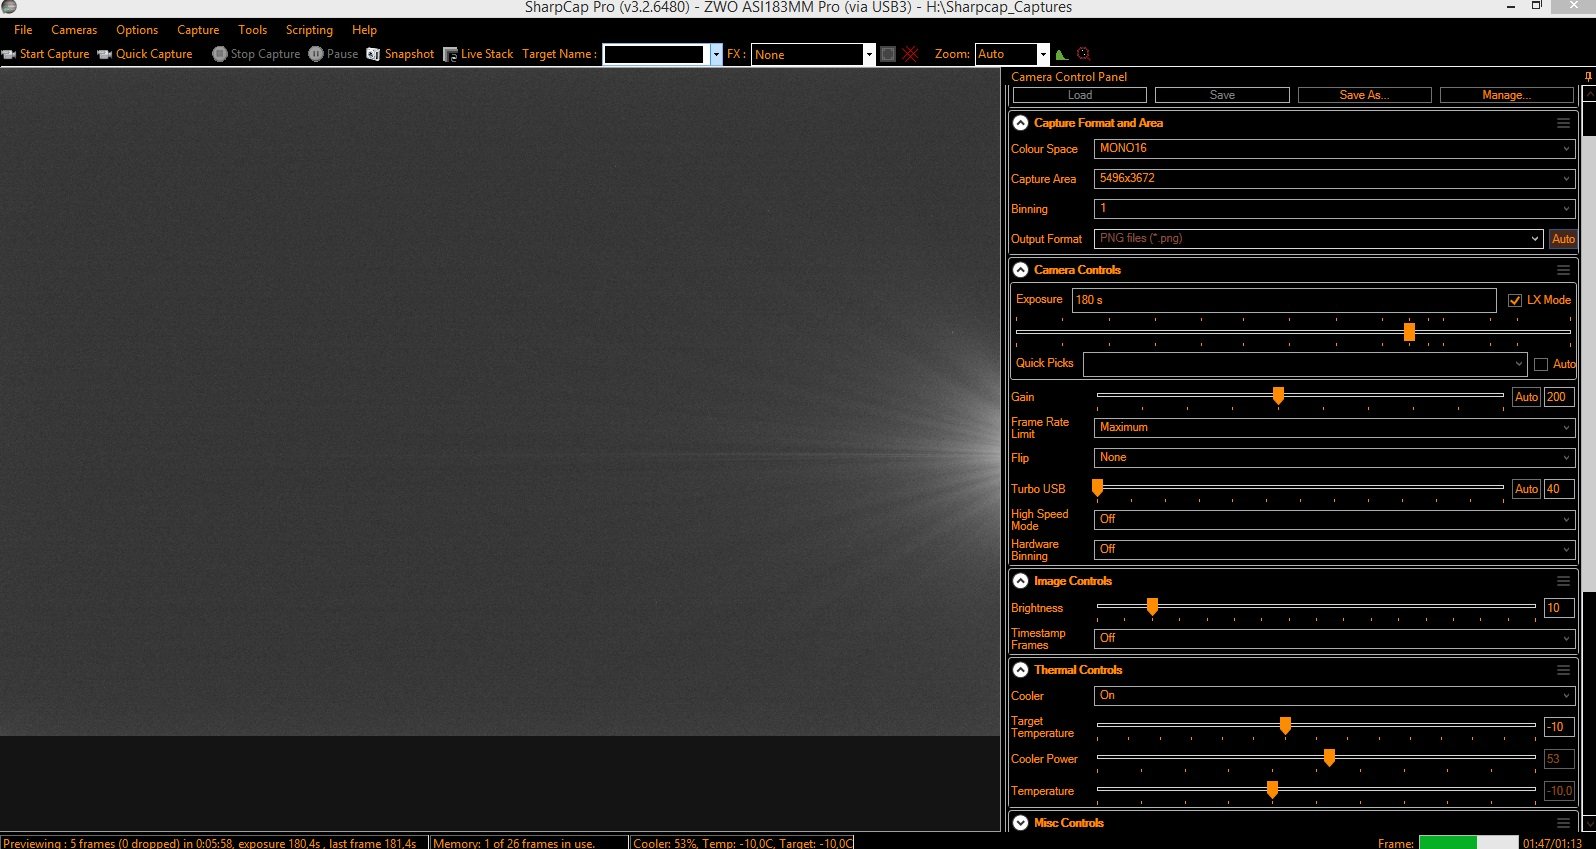Pin the Camera Control Panel

[1588, 77]
